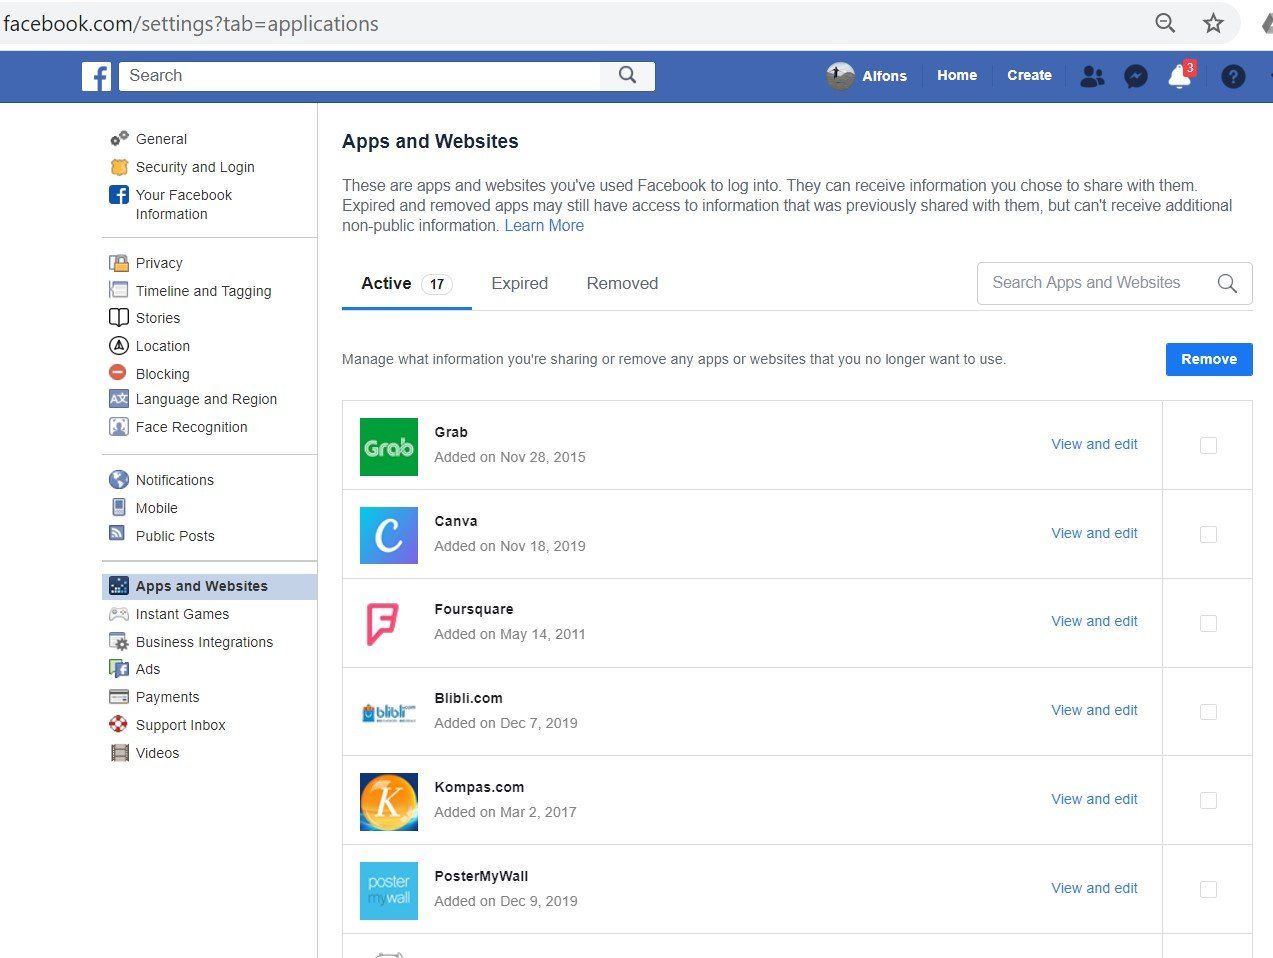The width and height of the screenshot is (1273, 958).
Task: Click View and edit for Canva
Action: (x=1094, y=533)
